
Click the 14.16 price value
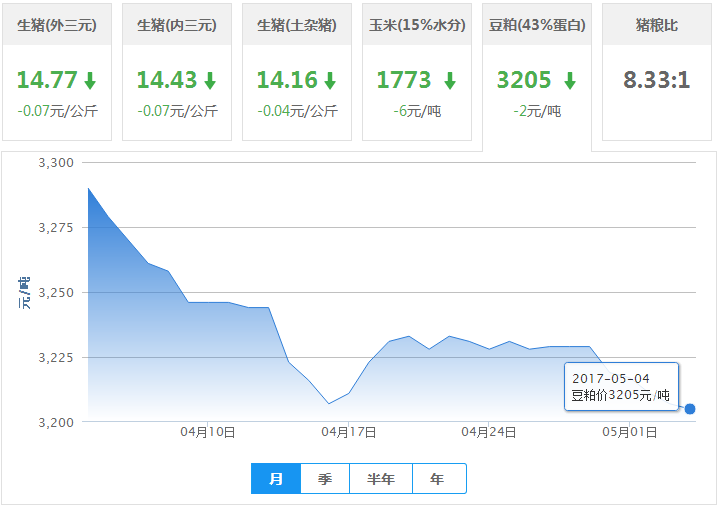[x=287, y=80]
